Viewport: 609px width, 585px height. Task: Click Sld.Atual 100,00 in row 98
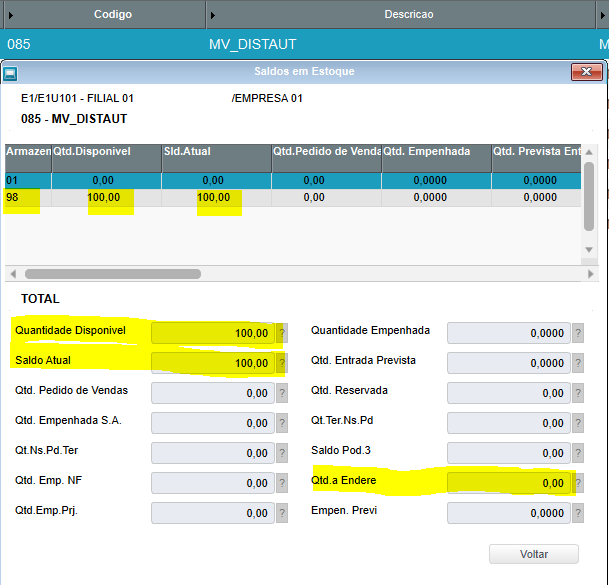coord(213,198)
